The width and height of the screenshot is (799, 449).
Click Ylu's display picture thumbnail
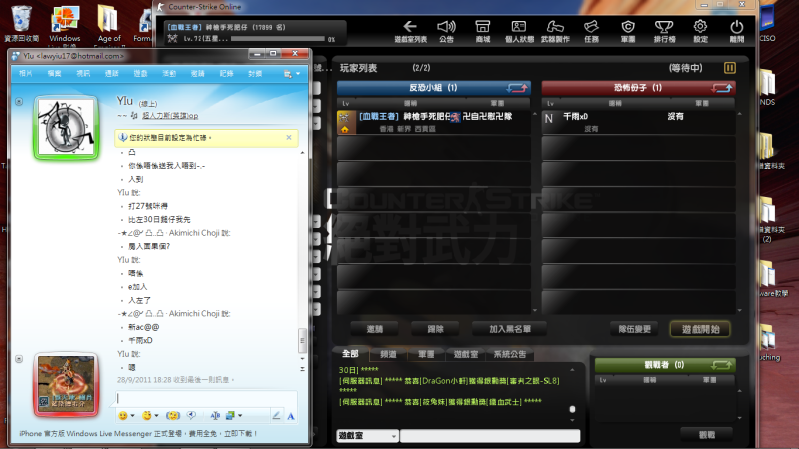[66, 127]
